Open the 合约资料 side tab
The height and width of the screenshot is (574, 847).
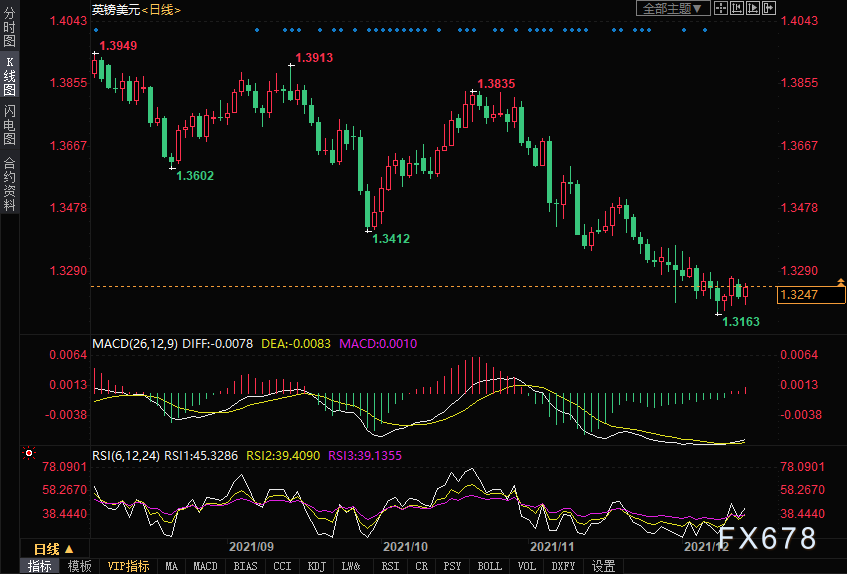[9, 183]
